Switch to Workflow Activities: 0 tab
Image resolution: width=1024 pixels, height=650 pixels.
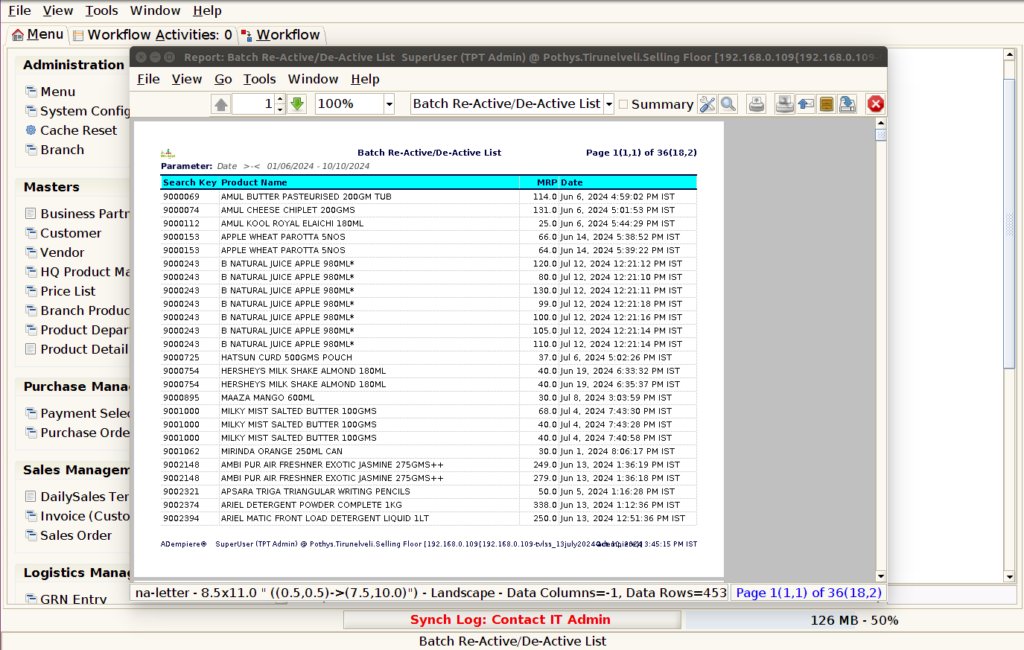(152, 35)
